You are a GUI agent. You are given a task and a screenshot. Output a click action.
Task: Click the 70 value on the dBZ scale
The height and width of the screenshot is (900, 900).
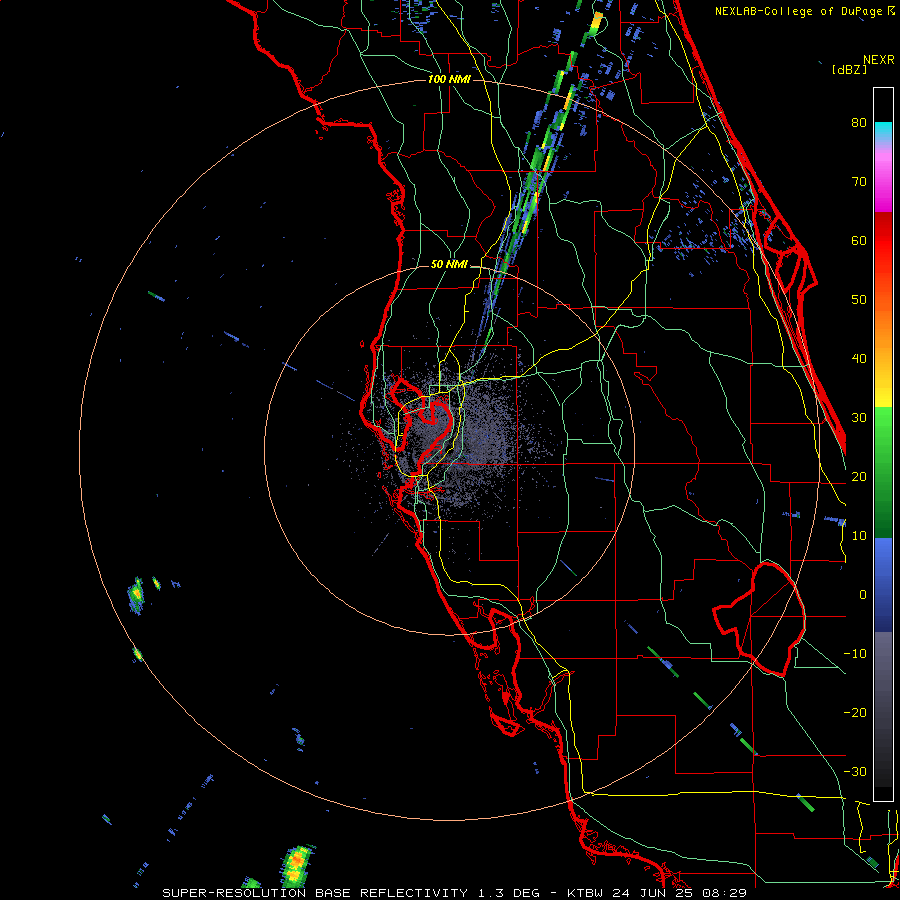(859, 181)
